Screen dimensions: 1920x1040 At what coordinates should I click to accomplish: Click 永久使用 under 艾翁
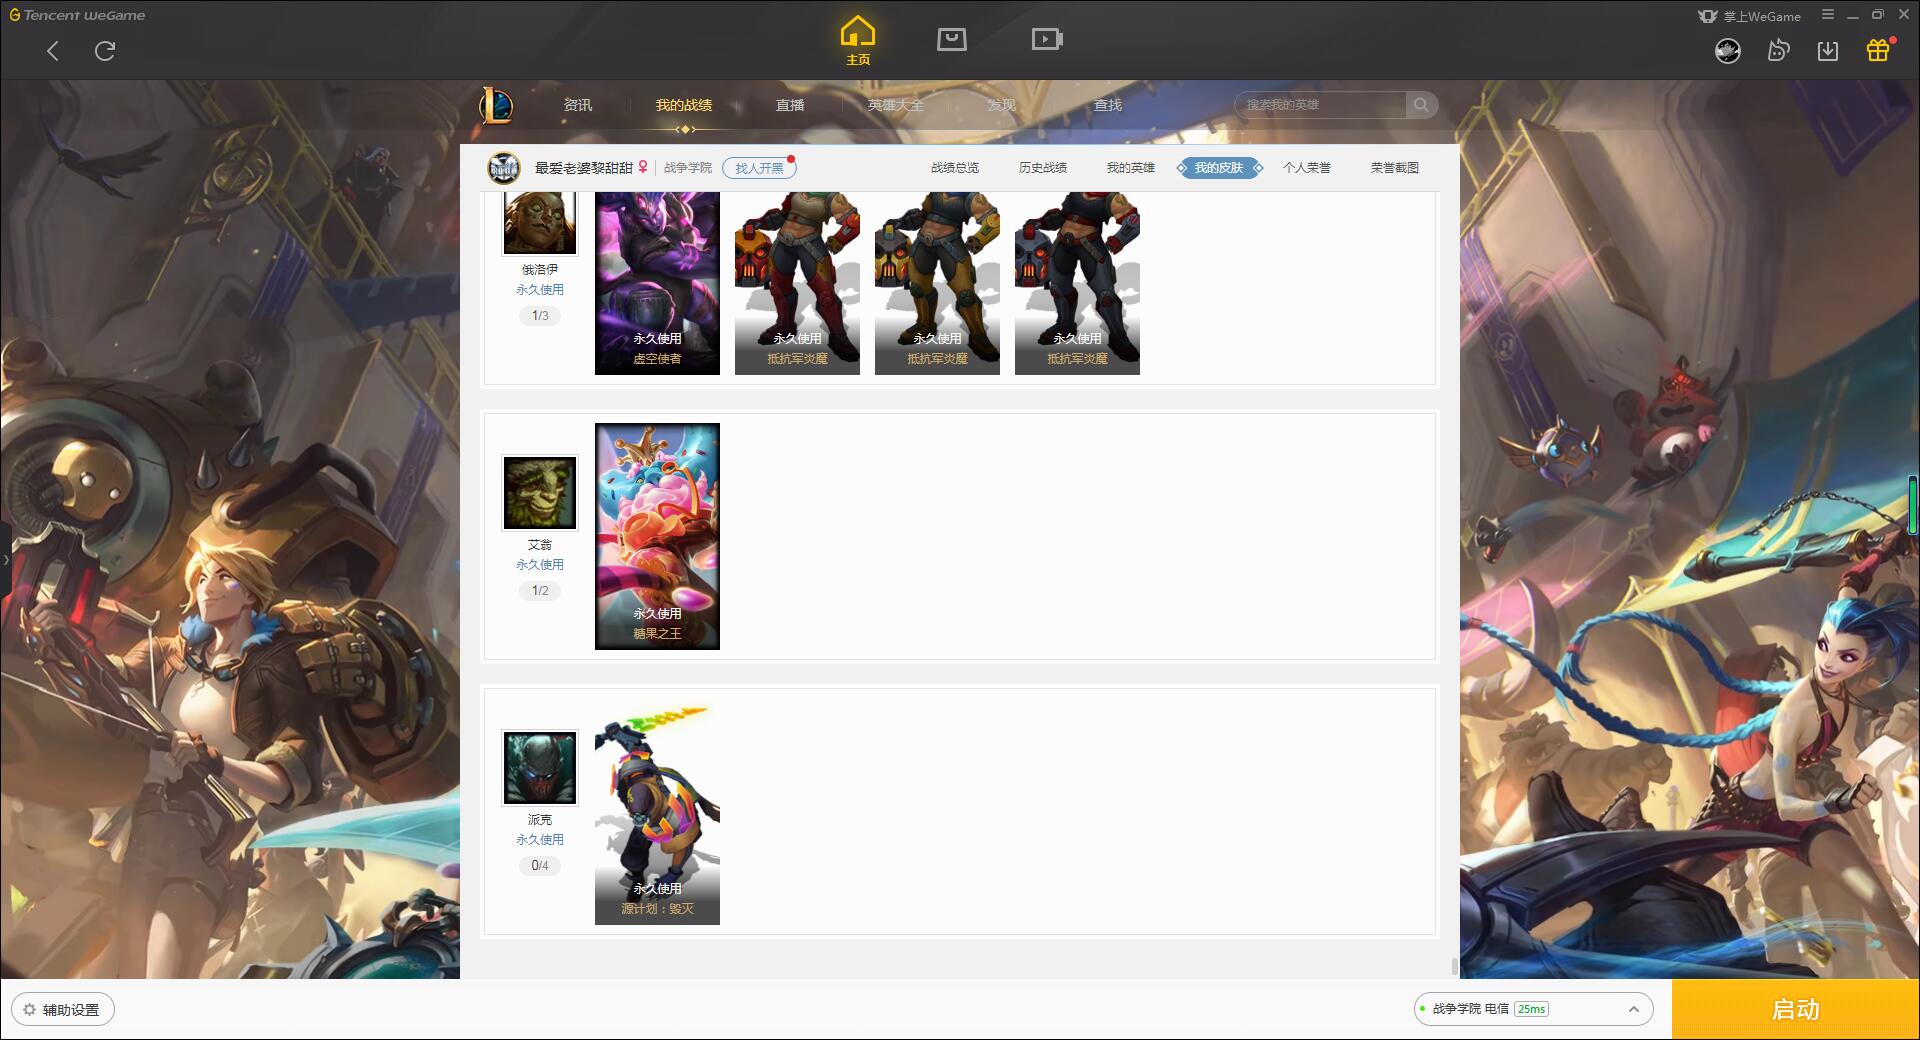click(540, 565)
